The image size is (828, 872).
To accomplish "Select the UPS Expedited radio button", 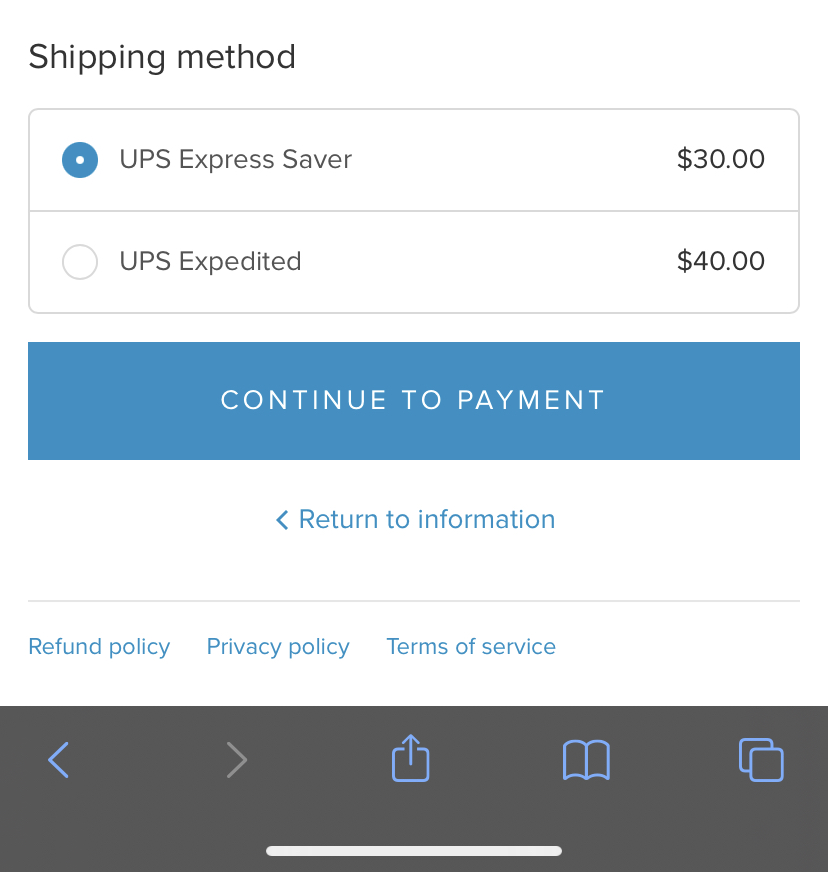I will click(80, 262).
